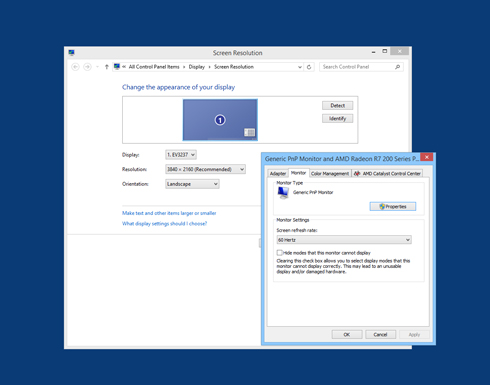This screenshot has height=385, width=490.
Task: Click the Back navigation arrow
Action: 75,67
